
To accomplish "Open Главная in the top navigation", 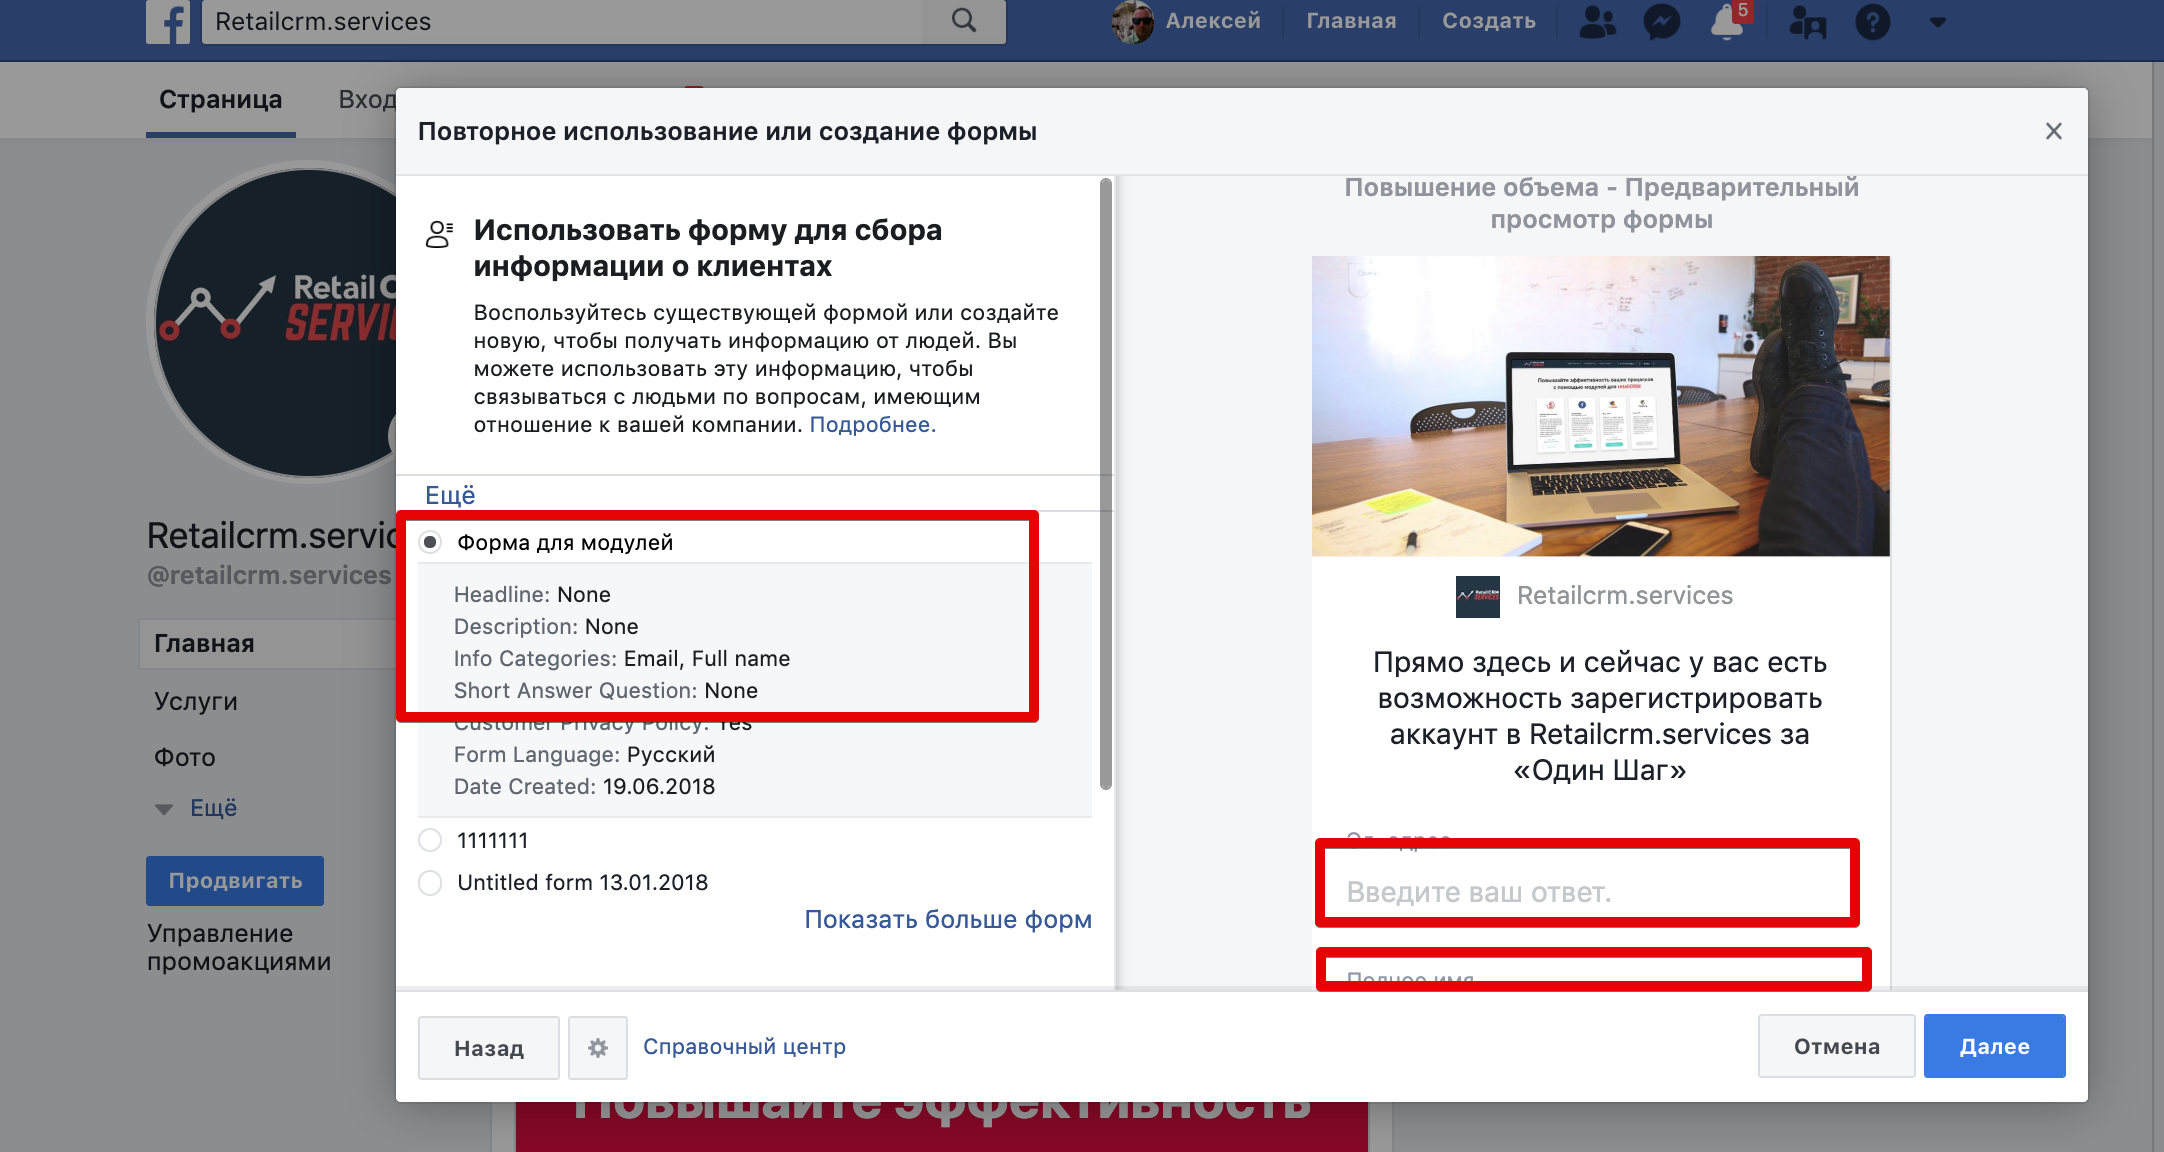I will (x=1351, y=21).
